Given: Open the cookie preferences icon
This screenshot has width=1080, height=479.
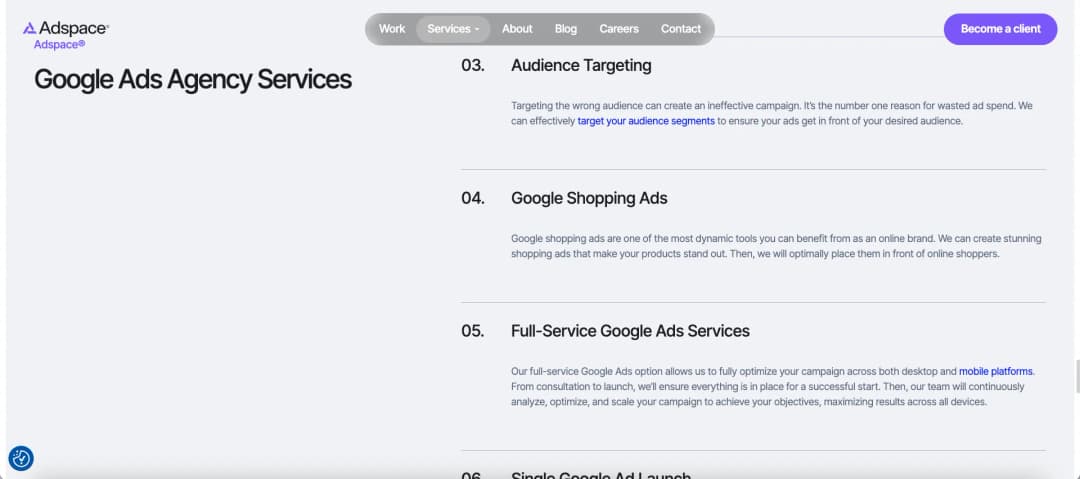Looking at the screenshot, I should (x=21, y=458).
